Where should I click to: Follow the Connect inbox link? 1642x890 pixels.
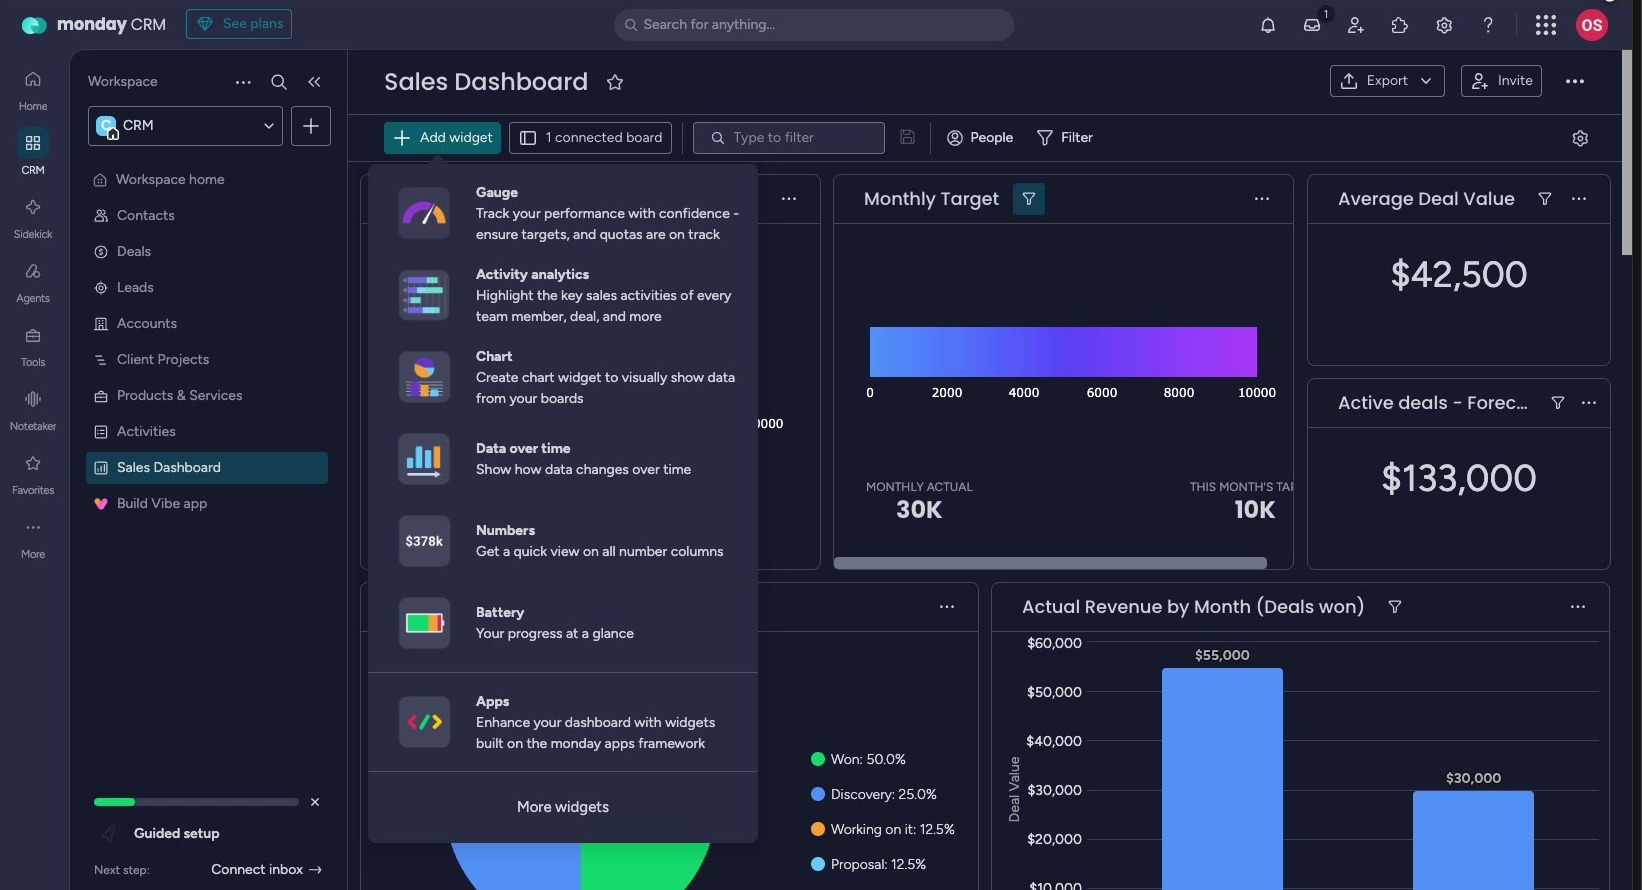[266, 870]
